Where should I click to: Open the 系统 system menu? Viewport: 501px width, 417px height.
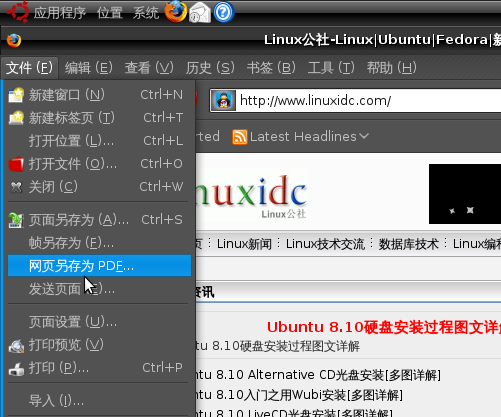[146, 13]
